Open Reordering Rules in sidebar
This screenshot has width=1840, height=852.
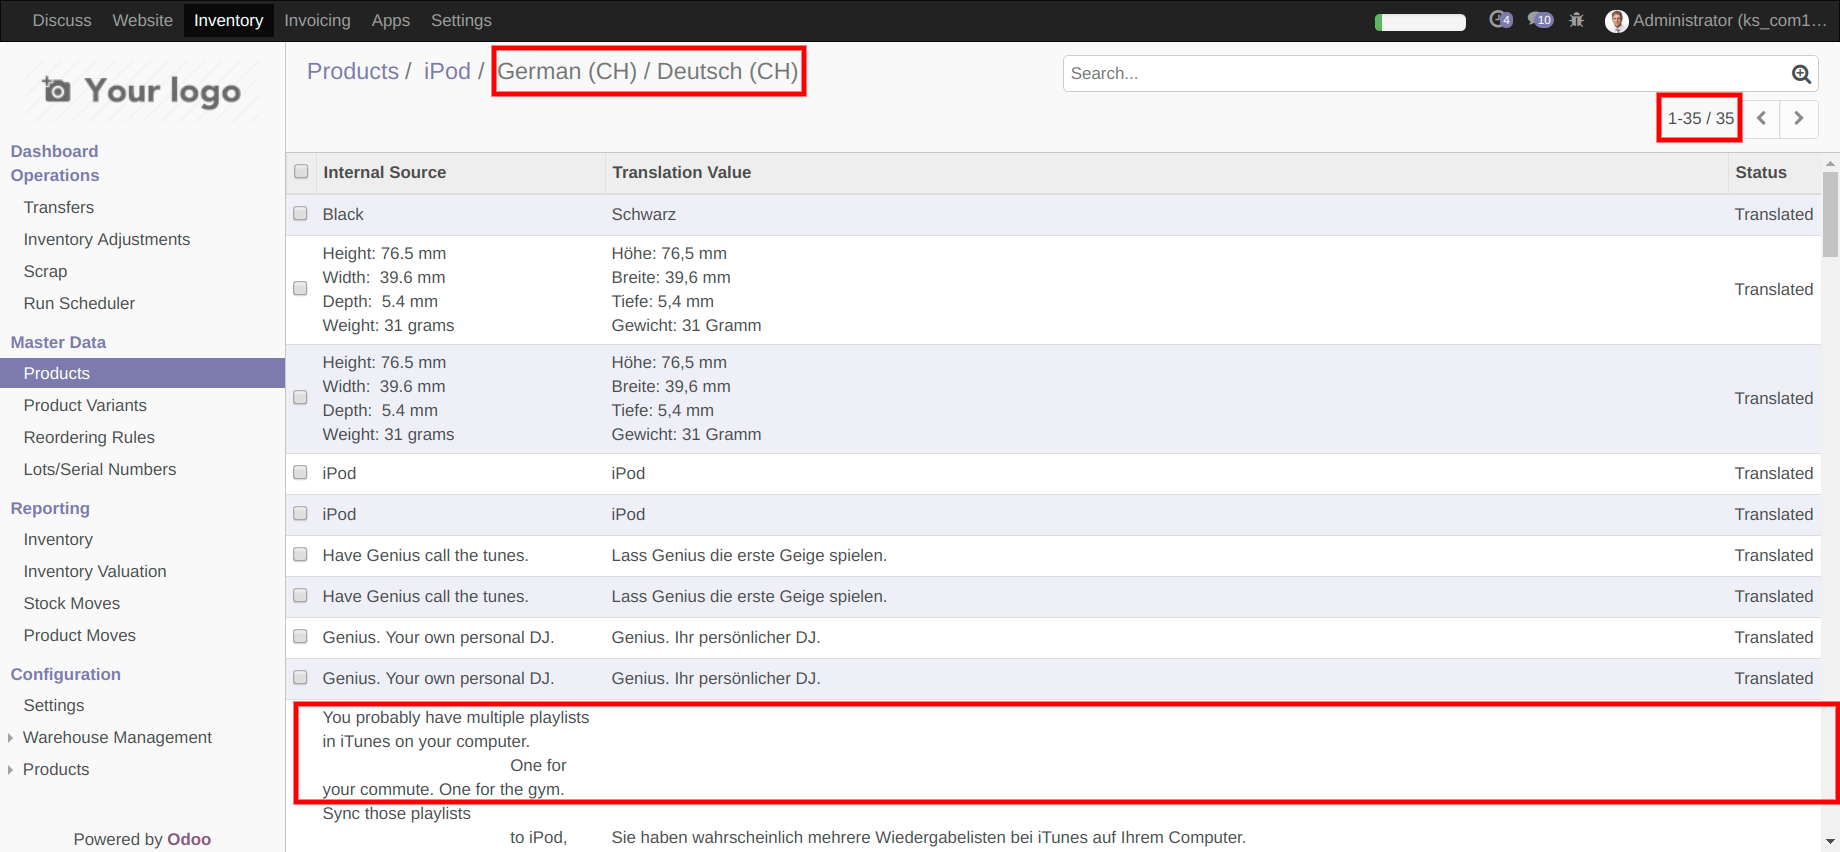(x=89, y=437)
